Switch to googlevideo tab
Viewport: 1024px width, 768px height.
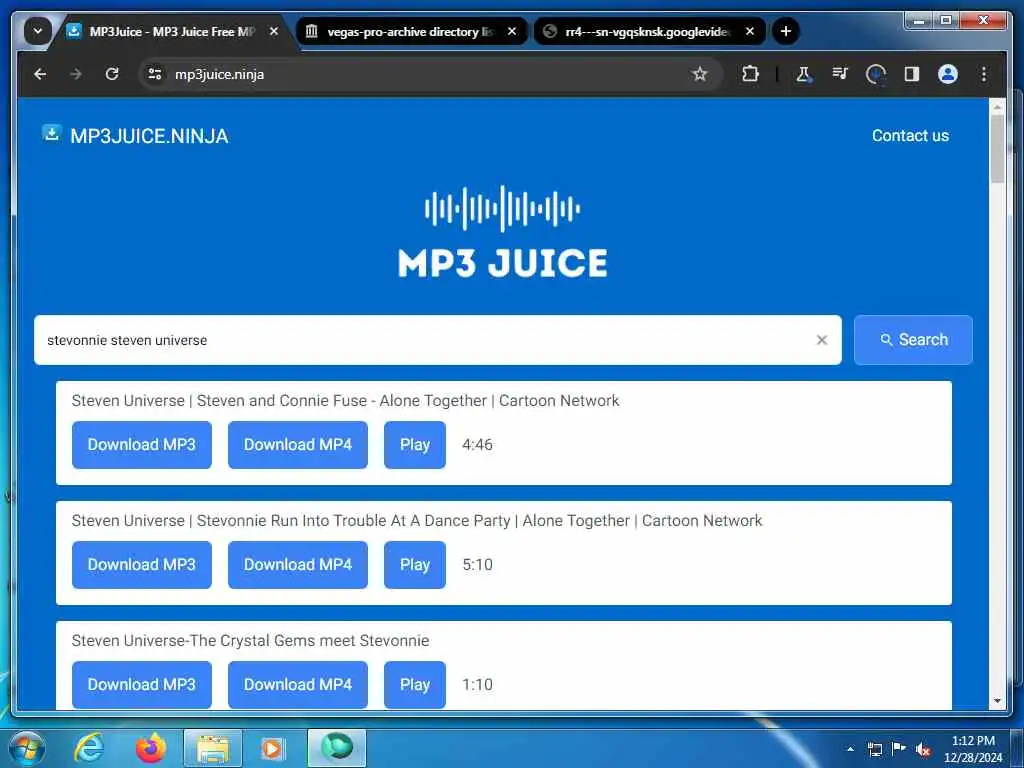pos(649,31)
